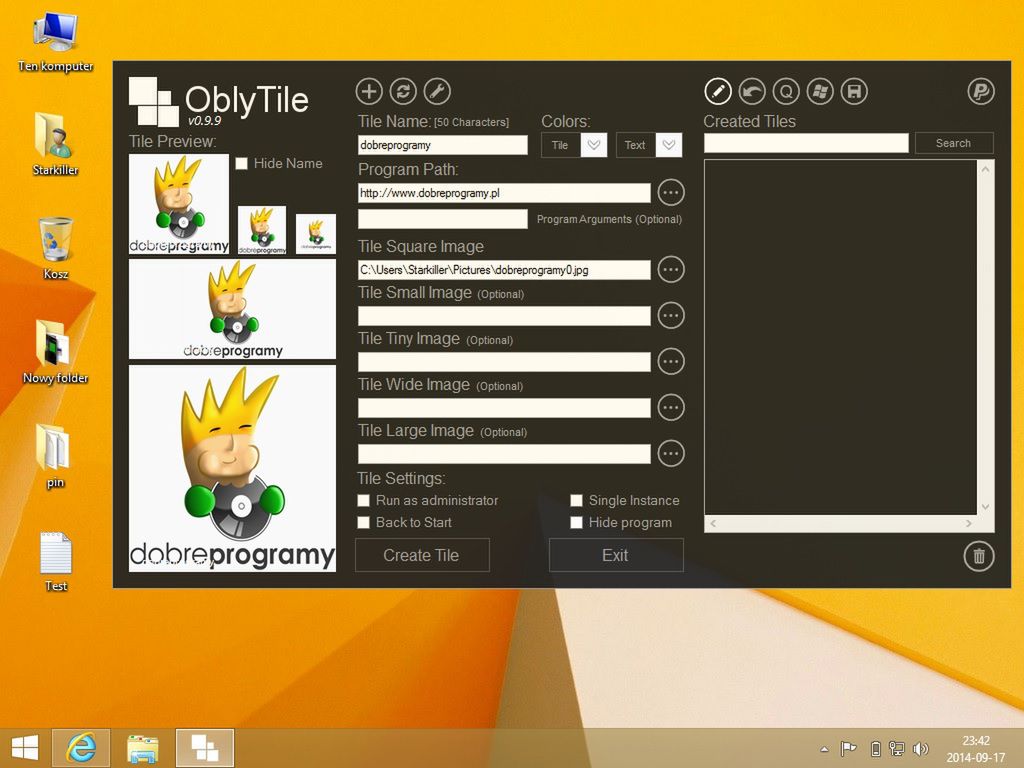The image size is (1024, 768).
Task: Check the Hide program option
Action: click(x=576, y=522)
